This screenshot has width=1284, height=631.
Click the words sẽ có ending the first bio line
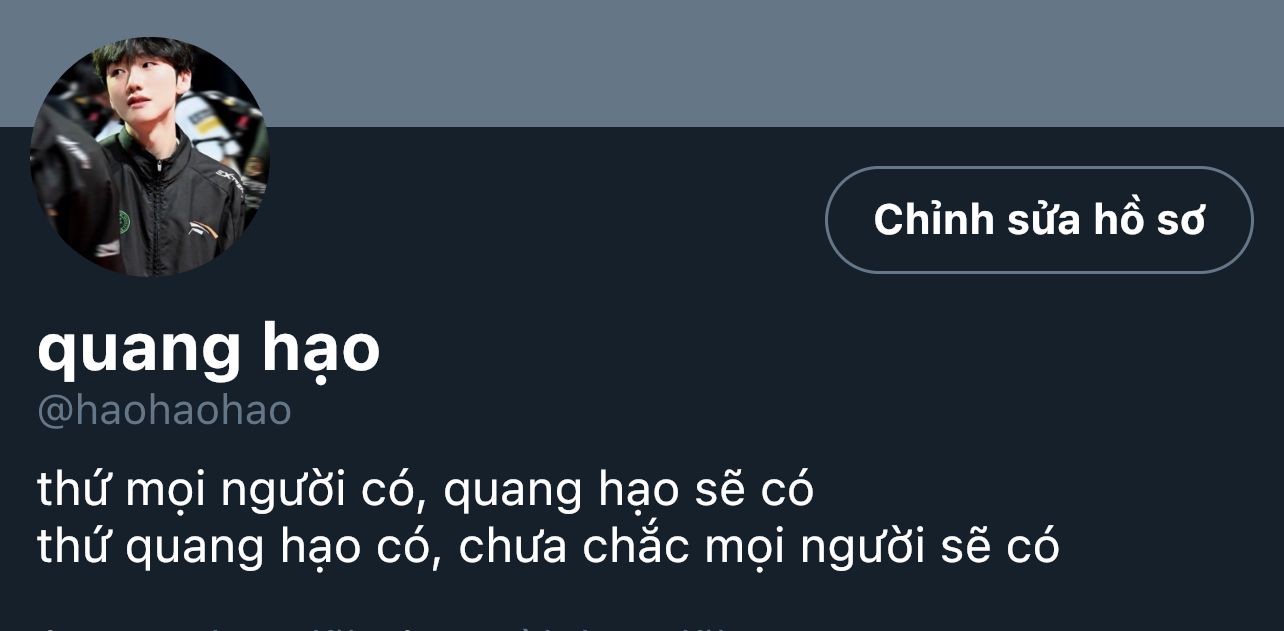[x=753, y=490]
